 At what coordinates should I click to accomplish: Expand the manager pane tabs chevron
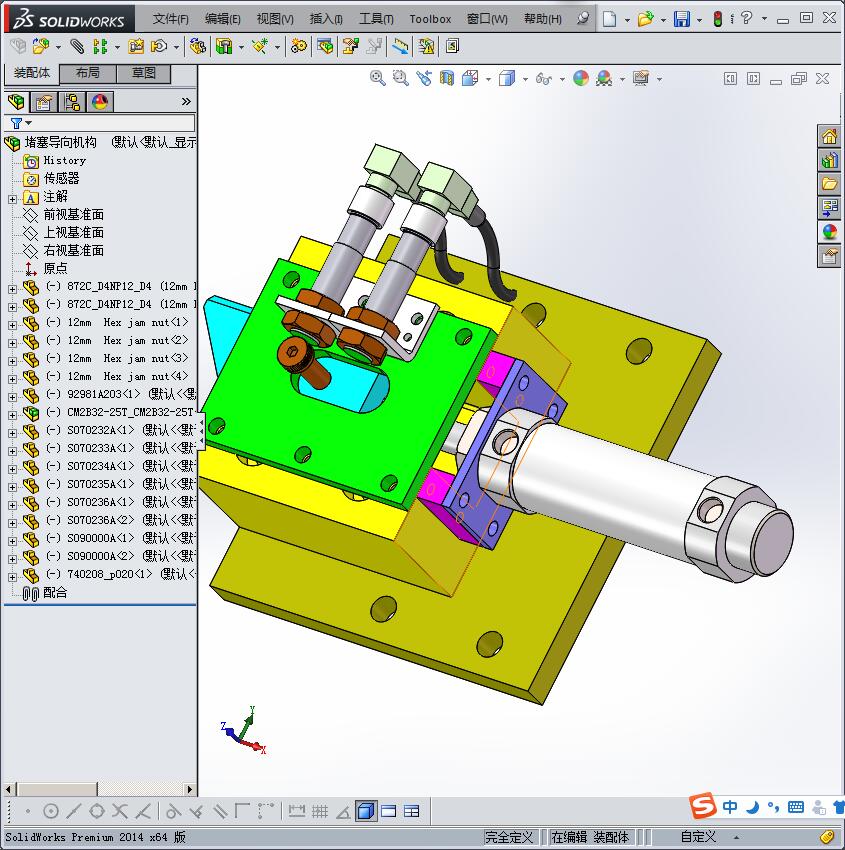tap(186, 101)
